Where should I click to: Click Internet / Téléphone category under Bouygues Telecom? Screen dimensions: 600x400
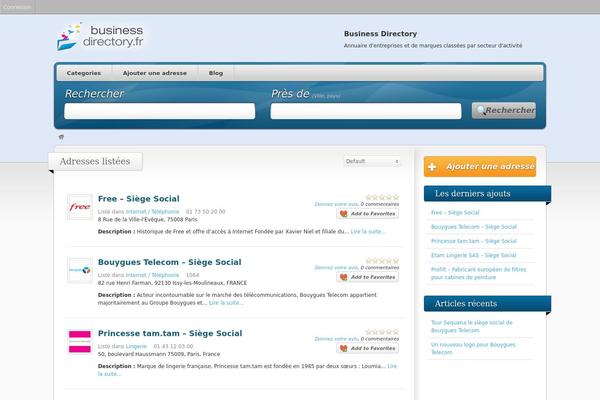point(152,275)
